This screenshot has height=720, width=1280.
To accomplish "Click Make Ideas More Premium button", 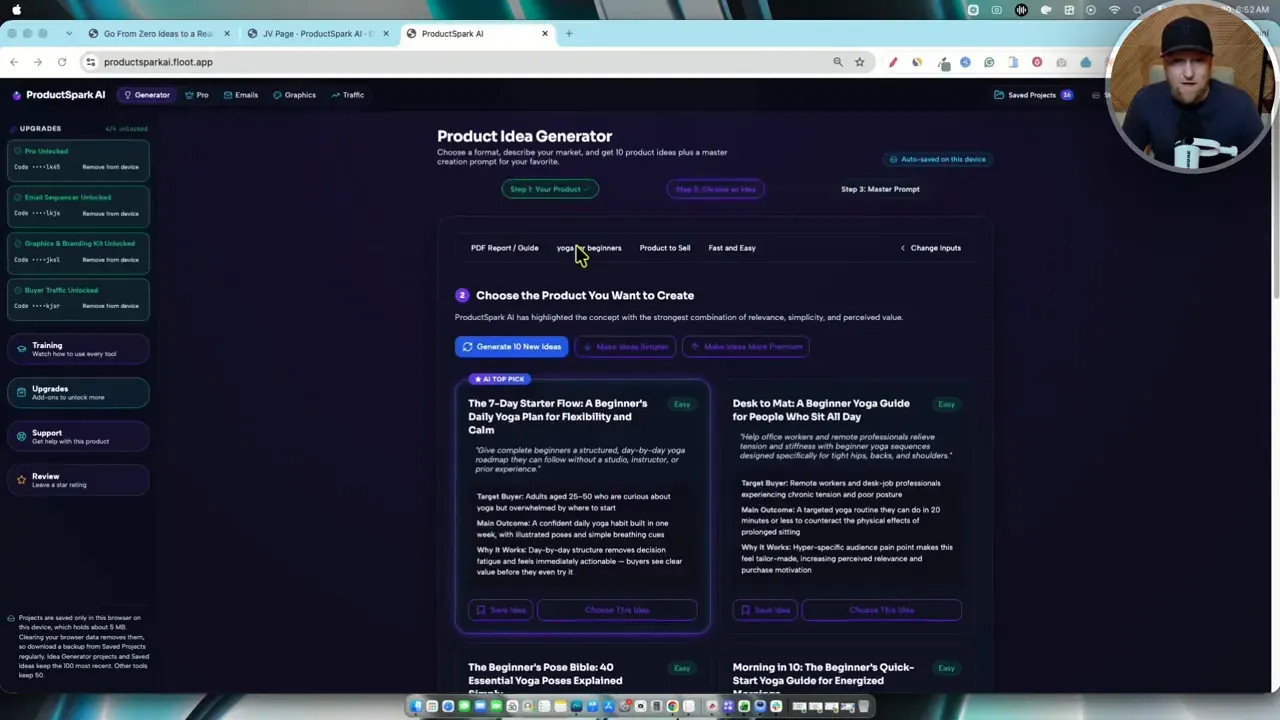I will 746,347.
